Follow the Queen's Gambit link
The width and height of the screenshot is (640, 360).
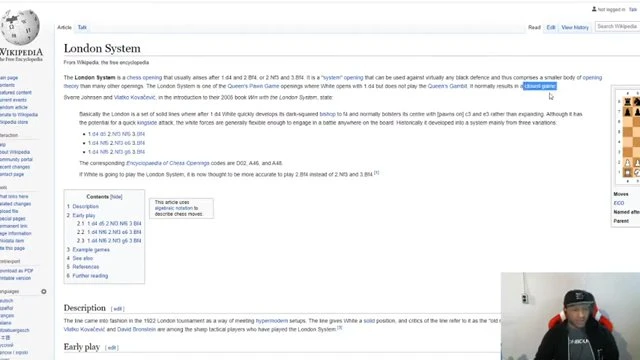pyautogui.click(x=447, y=86)
